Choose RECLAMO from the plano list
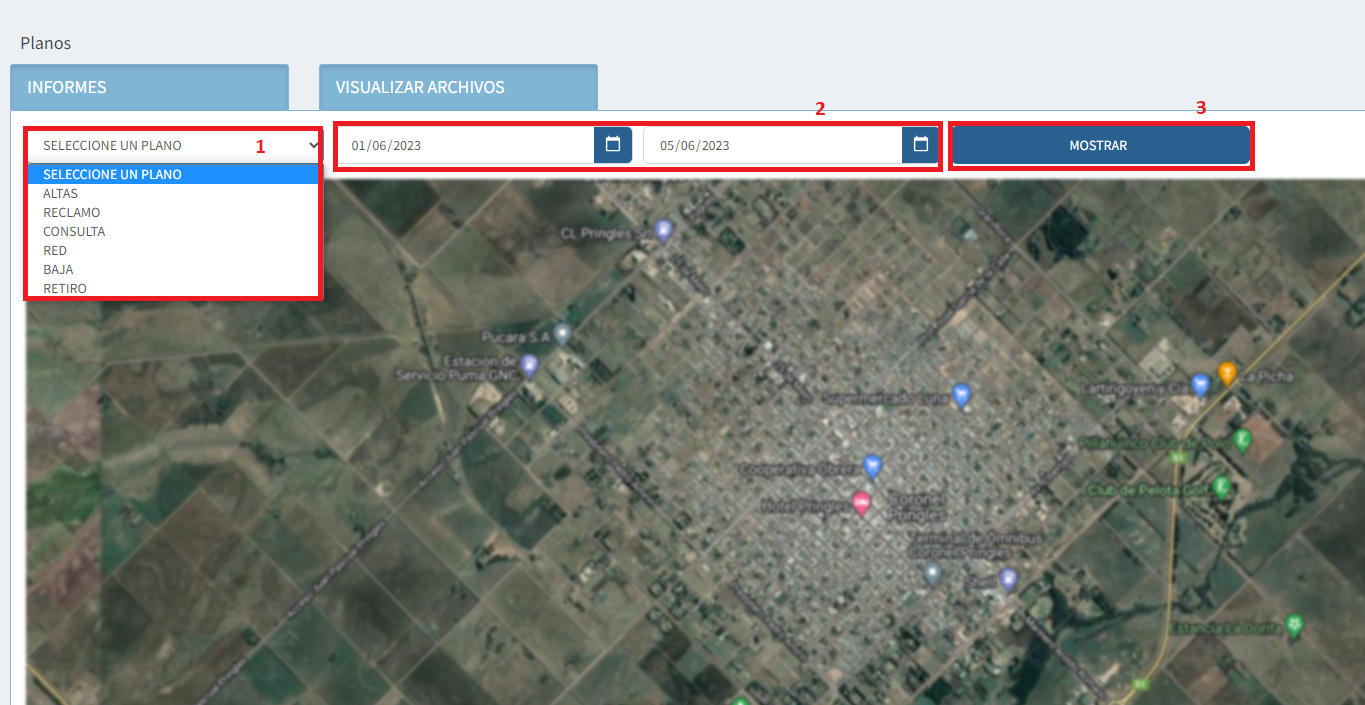The width and height of the screenshot is (1365, 705). coord(72,213)
